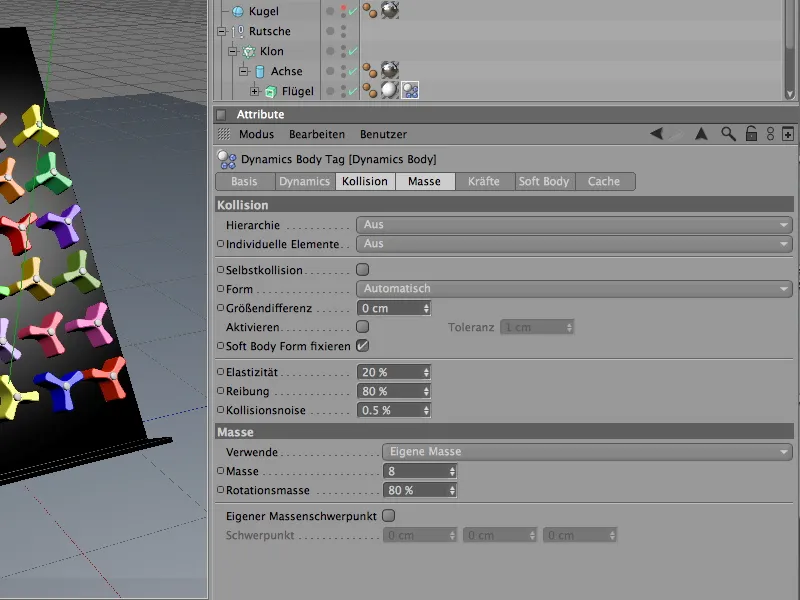Switch to the Dynamics tab
The height and width of the screenshot is (600, 800).
click(x=305, y=182)
